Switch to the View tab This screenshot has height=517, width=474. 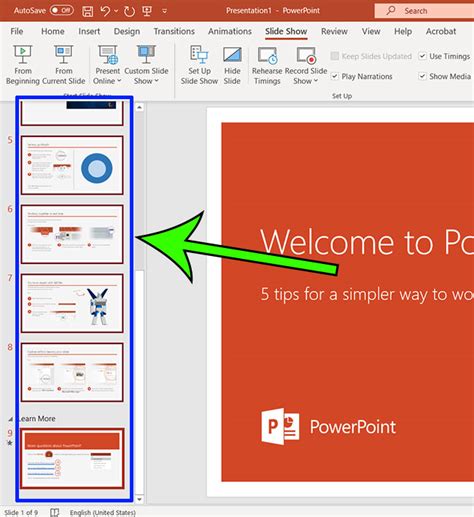(371, 31)
